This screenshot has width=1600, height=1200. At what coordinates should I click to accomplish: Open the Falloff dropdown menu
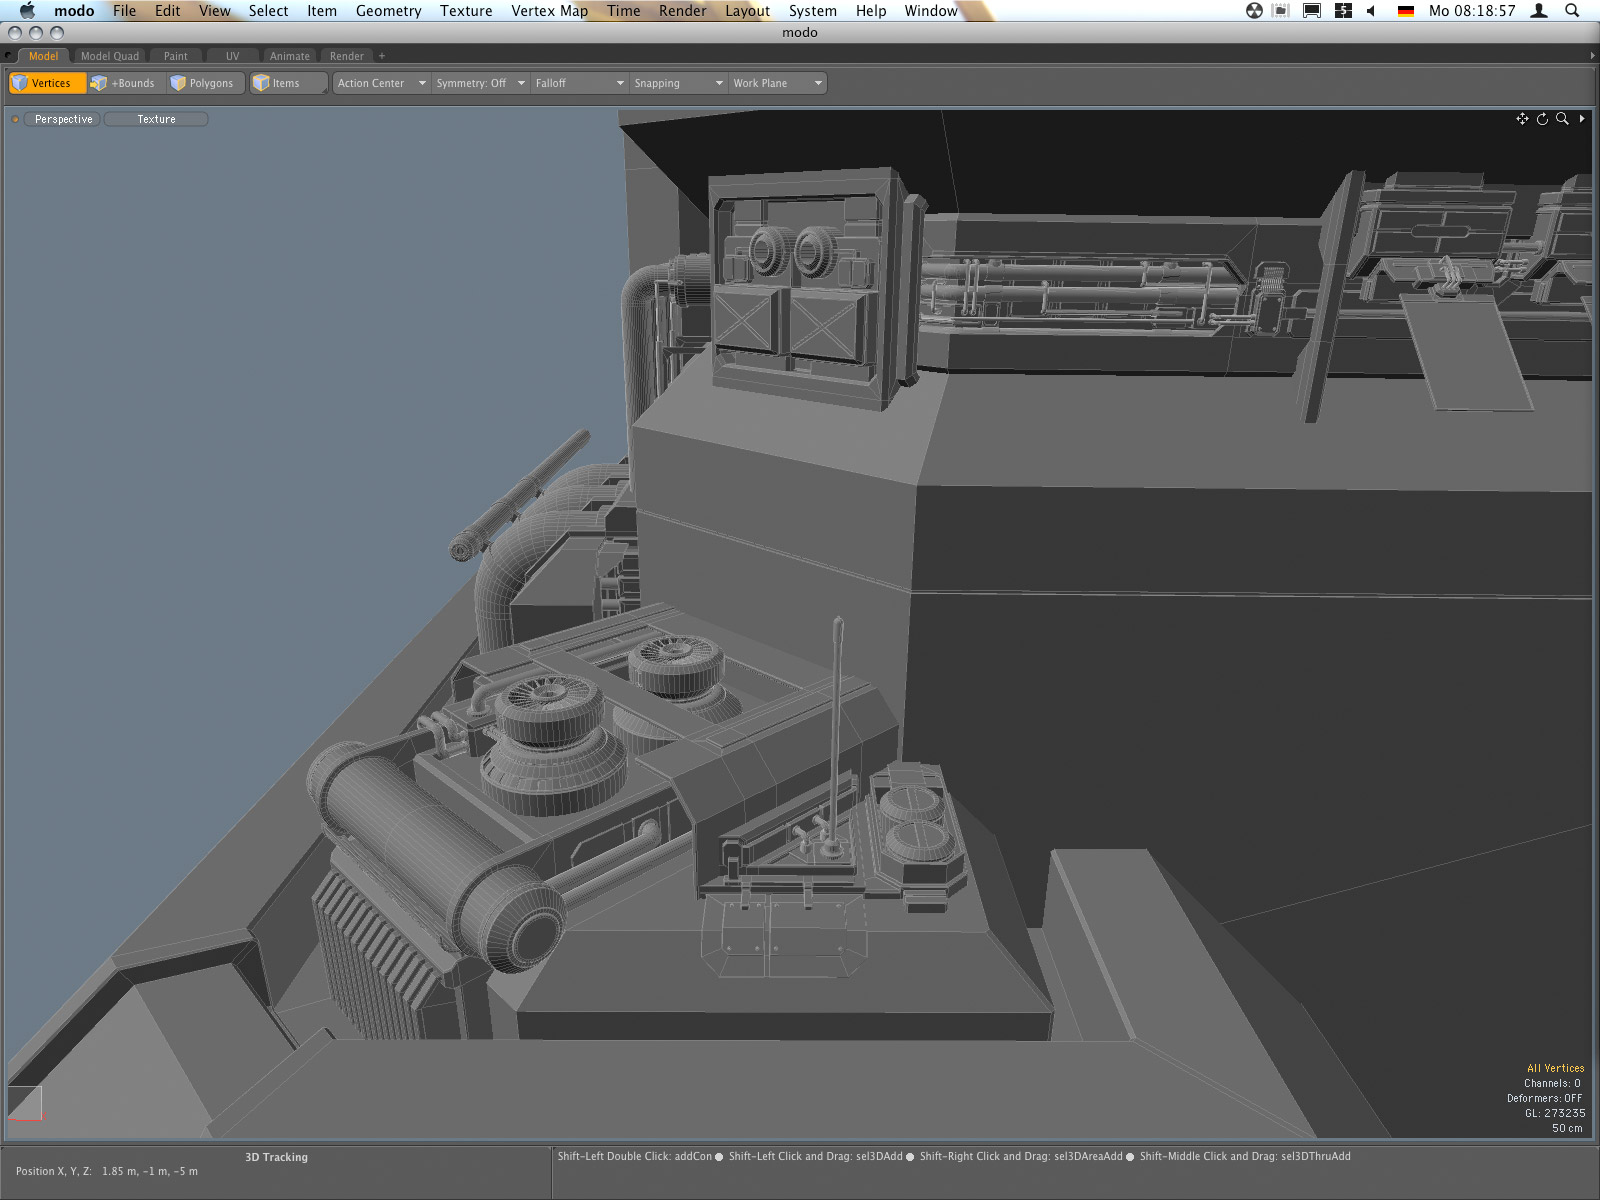click(578, 83)
